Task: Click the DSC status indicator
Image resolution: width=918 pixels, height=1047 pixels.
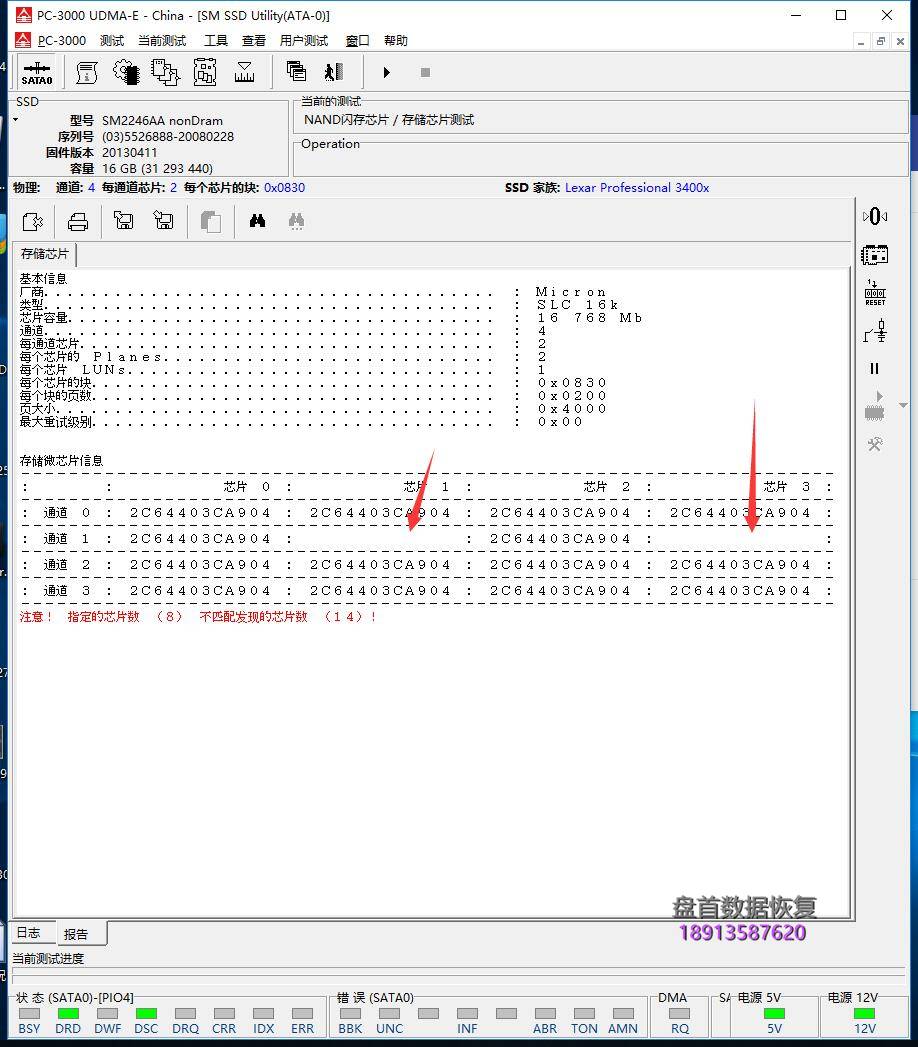Action: (146, 1014)
